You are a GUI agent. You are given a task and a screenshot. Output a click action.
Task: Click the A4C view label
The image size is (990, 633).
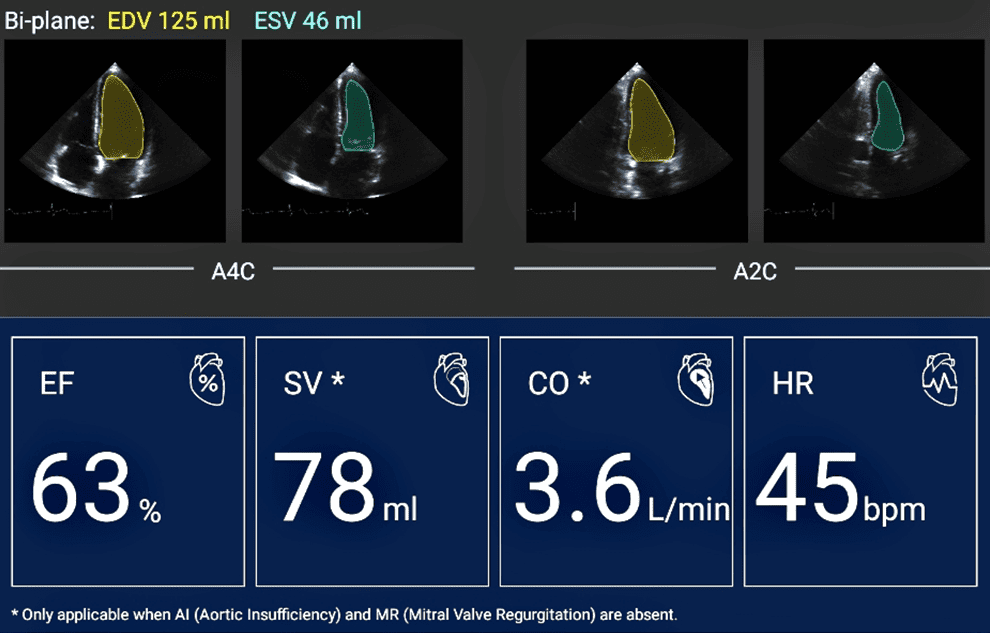click(x=233, y=271)
